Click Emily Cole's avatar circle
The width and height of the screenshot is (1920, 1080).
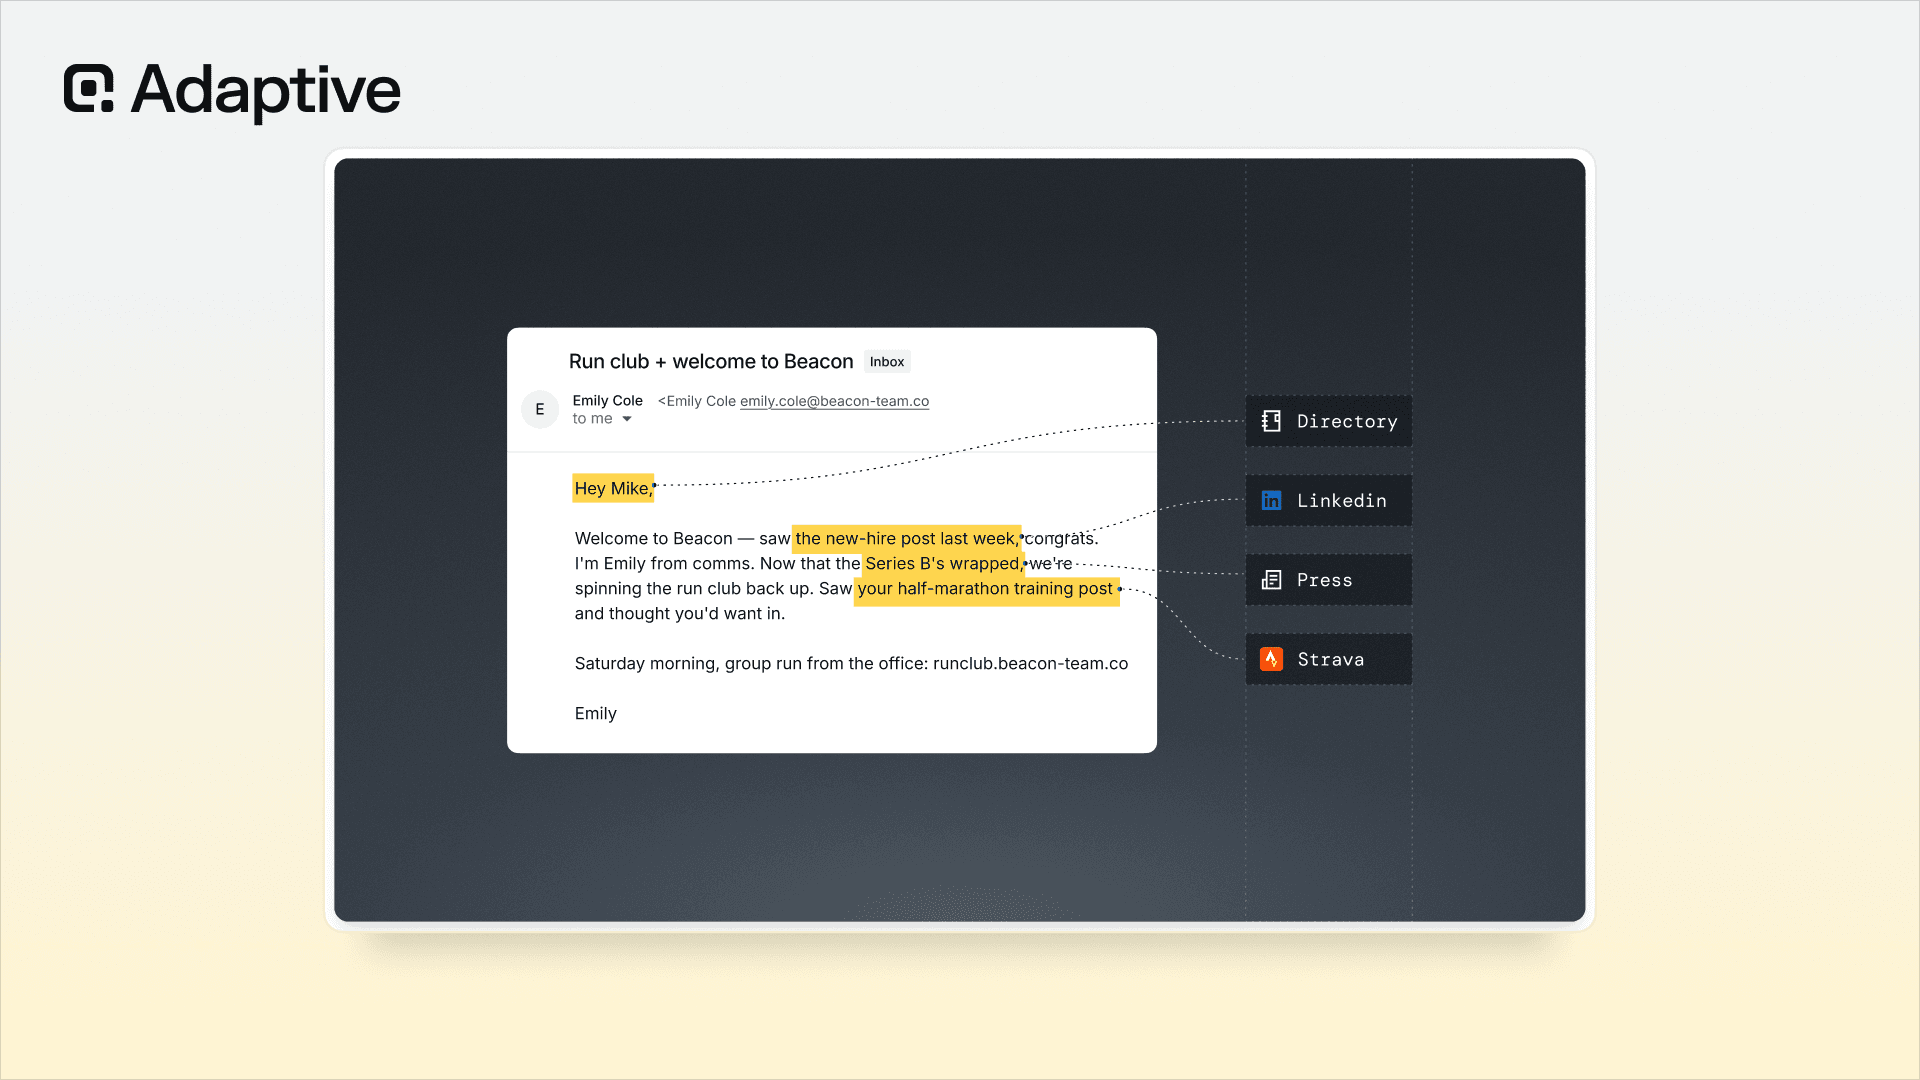[x=540, y=409]
